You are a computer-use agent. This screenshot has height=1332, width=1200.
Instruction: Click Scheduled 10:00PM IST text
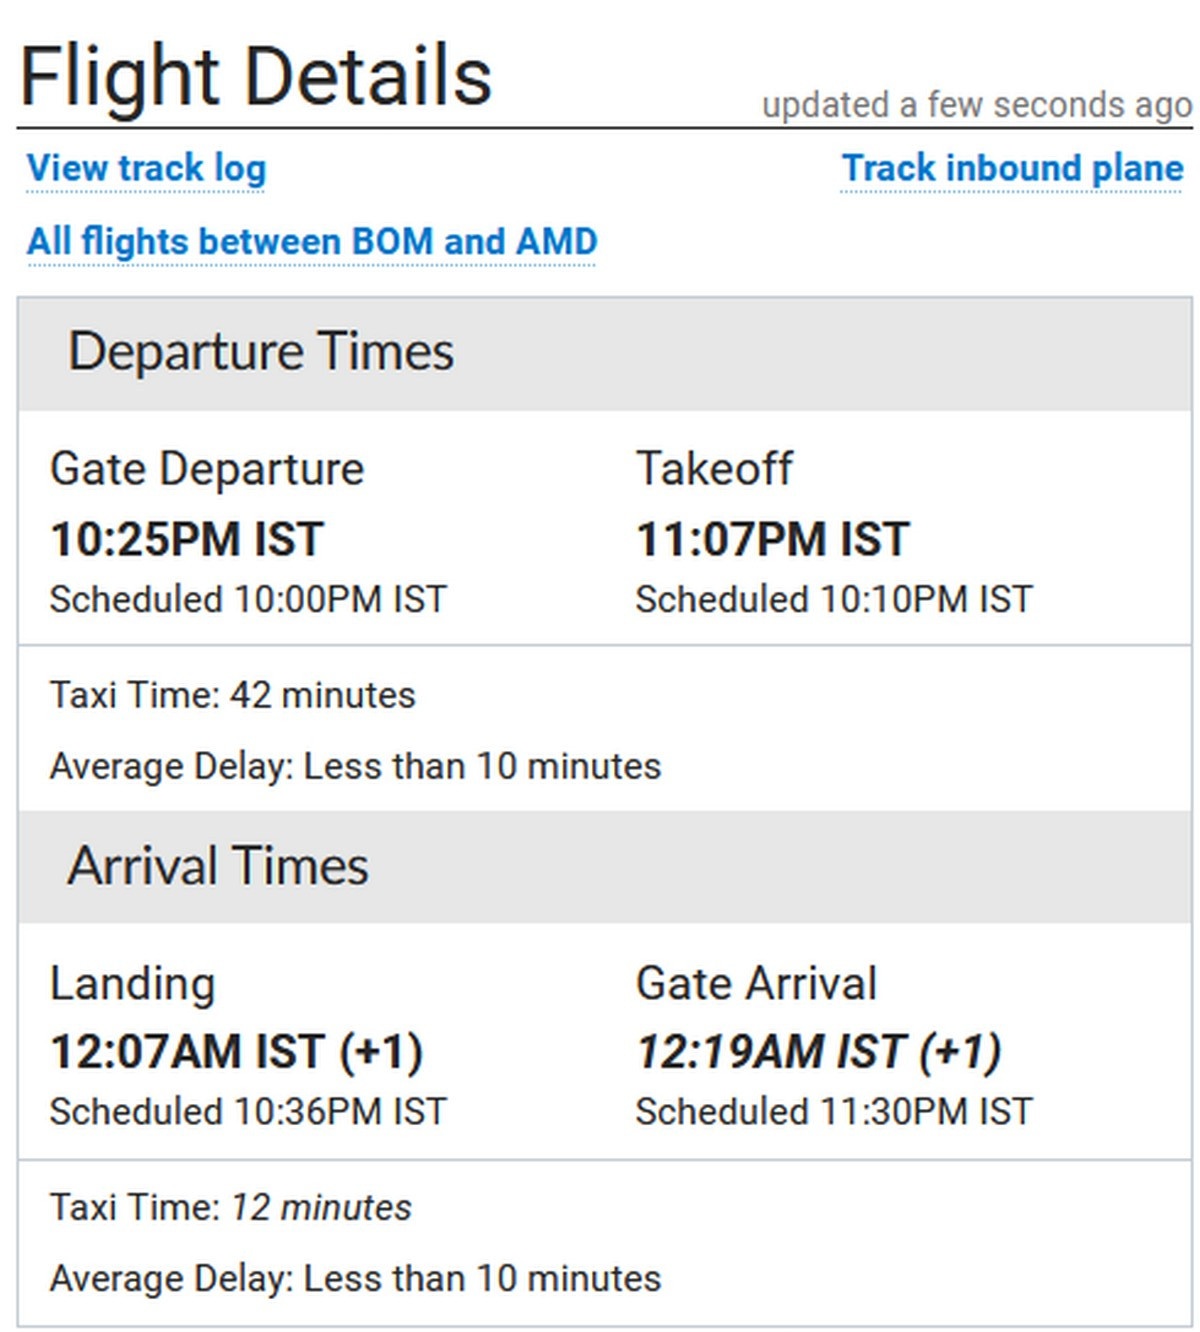point(248,600)
